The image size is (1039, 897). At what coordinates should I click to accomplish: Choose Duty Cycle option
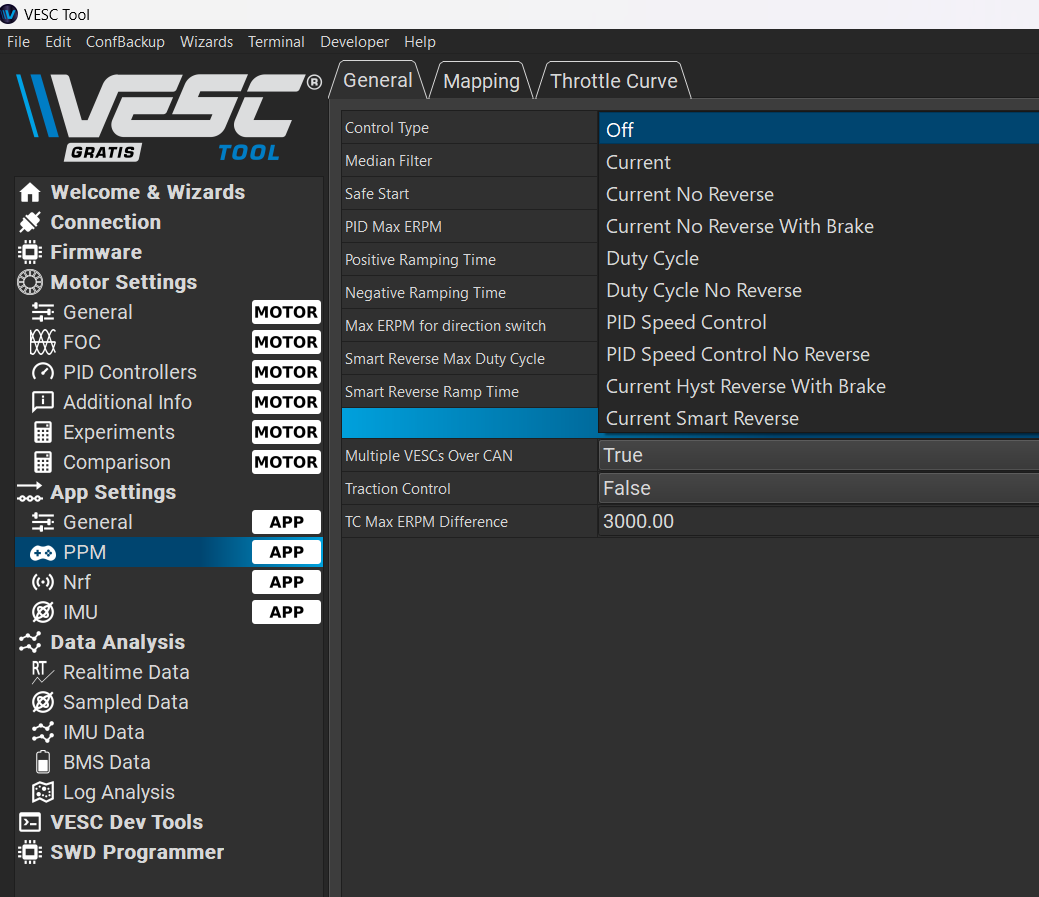(x=819, y=258)
